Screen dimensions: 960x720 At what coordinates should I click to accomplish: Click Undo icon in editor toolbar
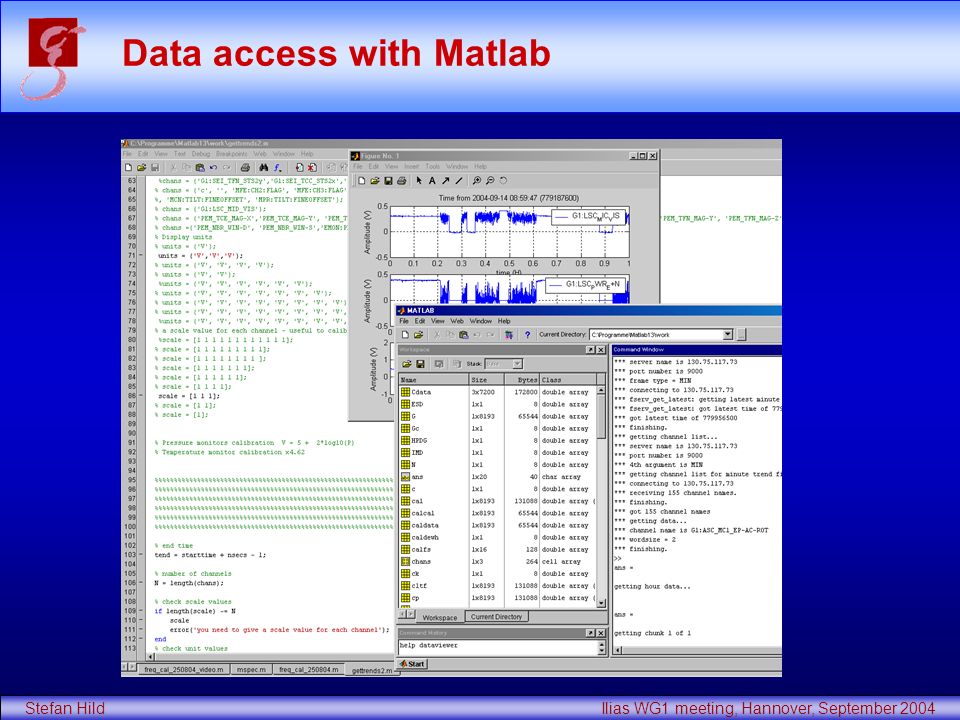point(213,167)
